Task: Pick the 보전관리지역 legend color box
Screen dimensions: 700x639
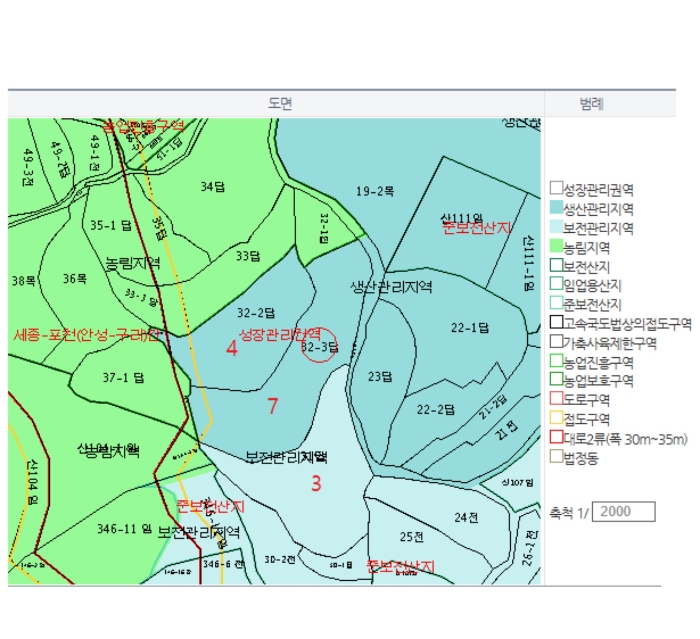Action: (x=556, y=226)
